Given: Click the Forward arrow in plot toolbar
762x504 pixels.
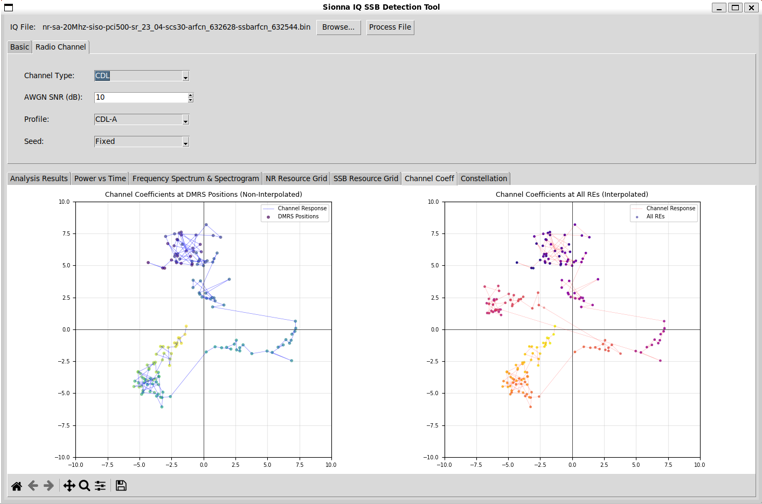Looking at the screenshot, I should coord(48,486).
